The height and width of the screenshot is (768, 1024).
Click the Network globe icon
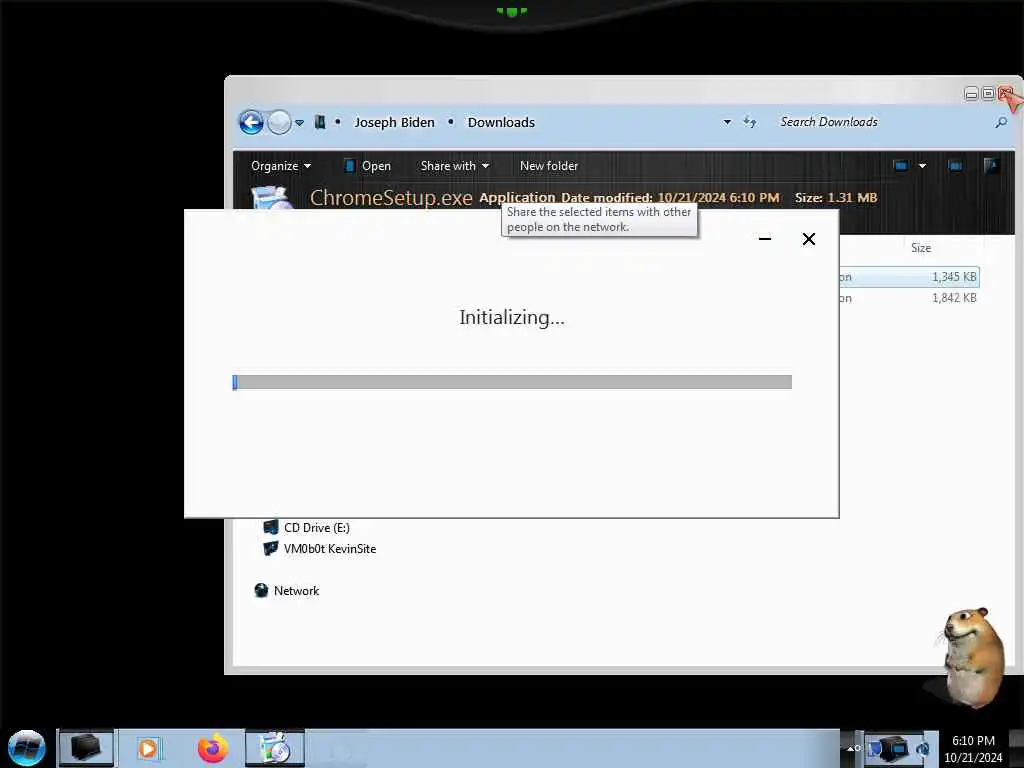pyautogui.click(x=261, y=590)
